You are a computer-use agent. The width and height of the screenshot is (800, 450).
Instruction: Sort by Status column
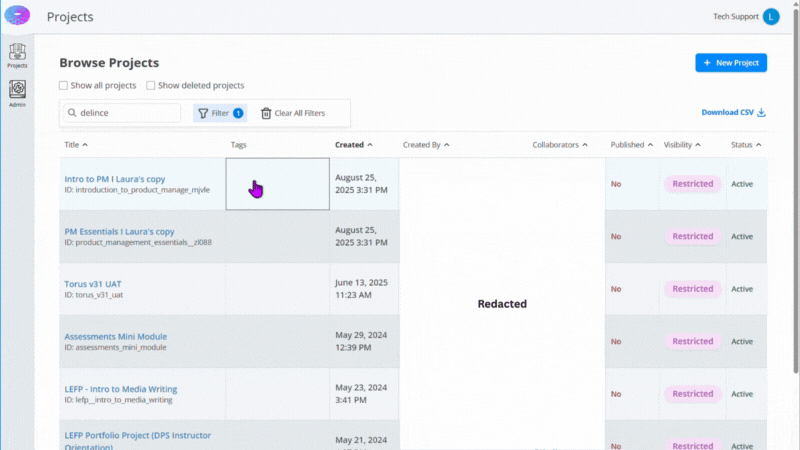point(746,145)
